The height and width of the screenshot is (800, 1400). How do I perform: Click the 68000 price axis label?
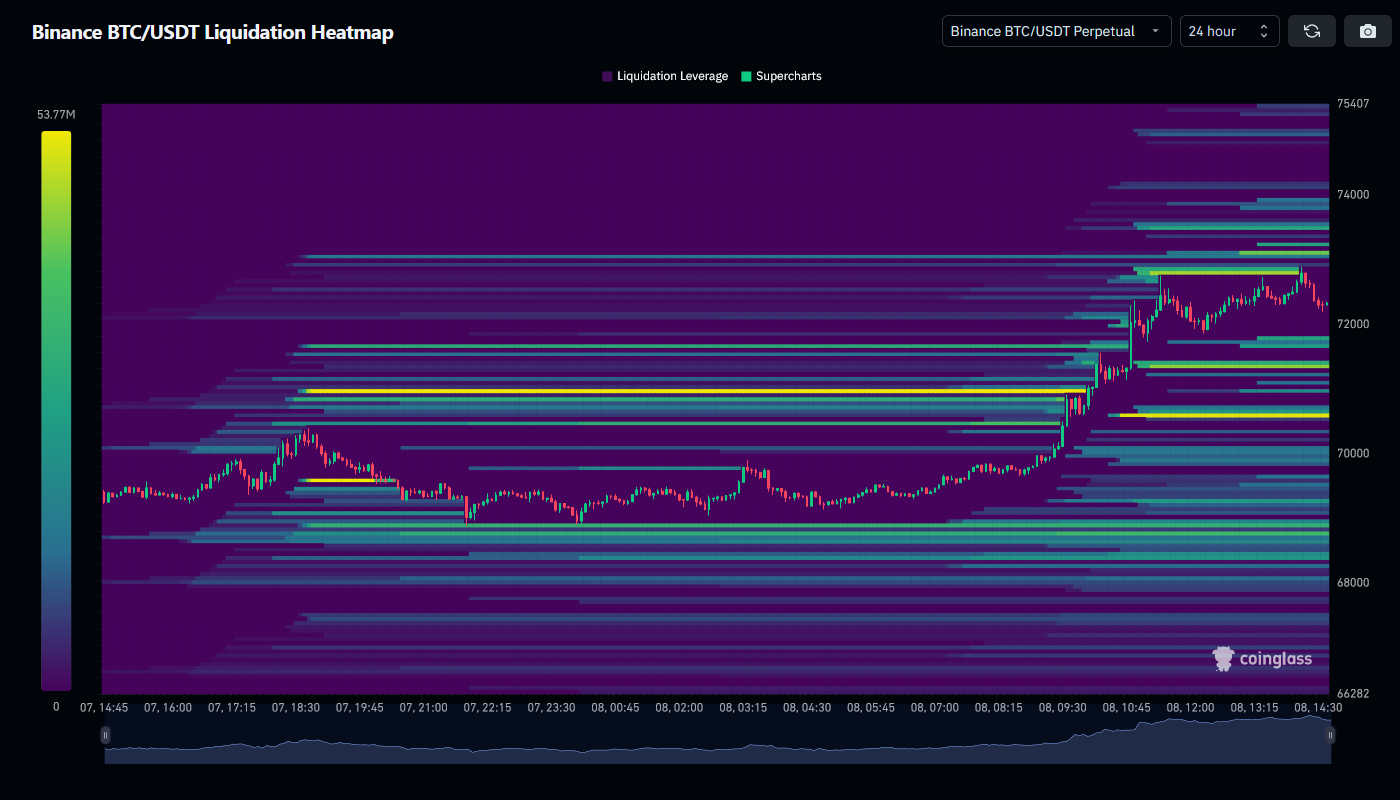click(x=1353, y=582)
